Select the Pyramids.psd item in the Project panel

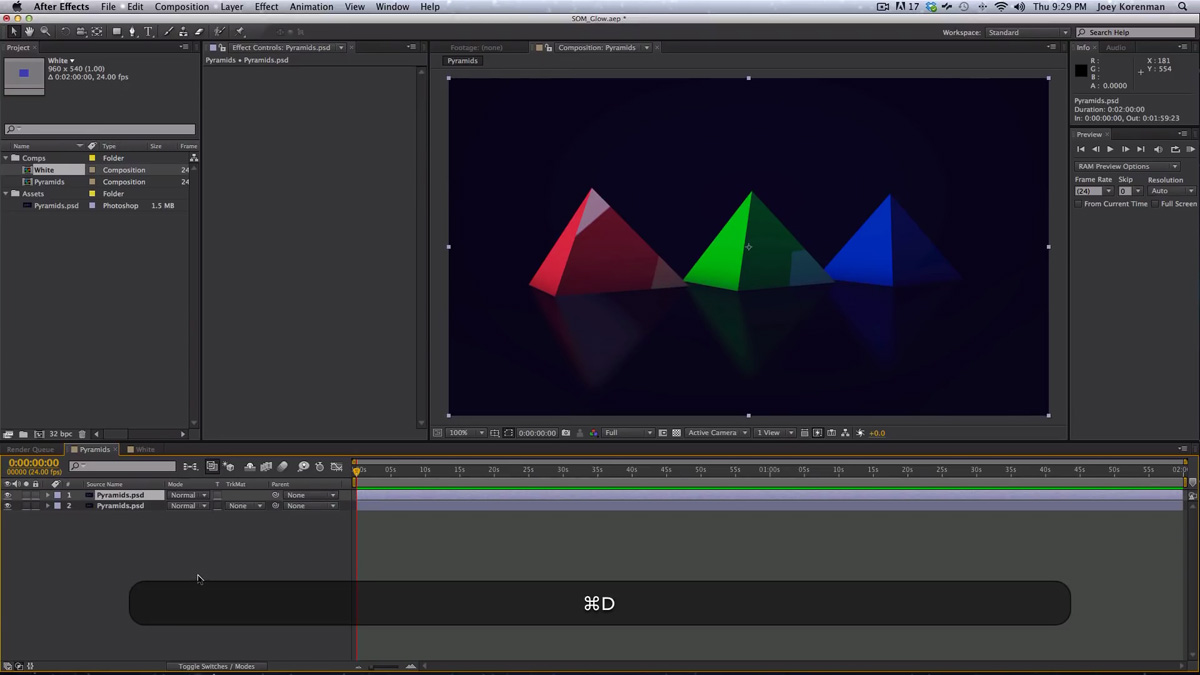[x=56, y=205]
